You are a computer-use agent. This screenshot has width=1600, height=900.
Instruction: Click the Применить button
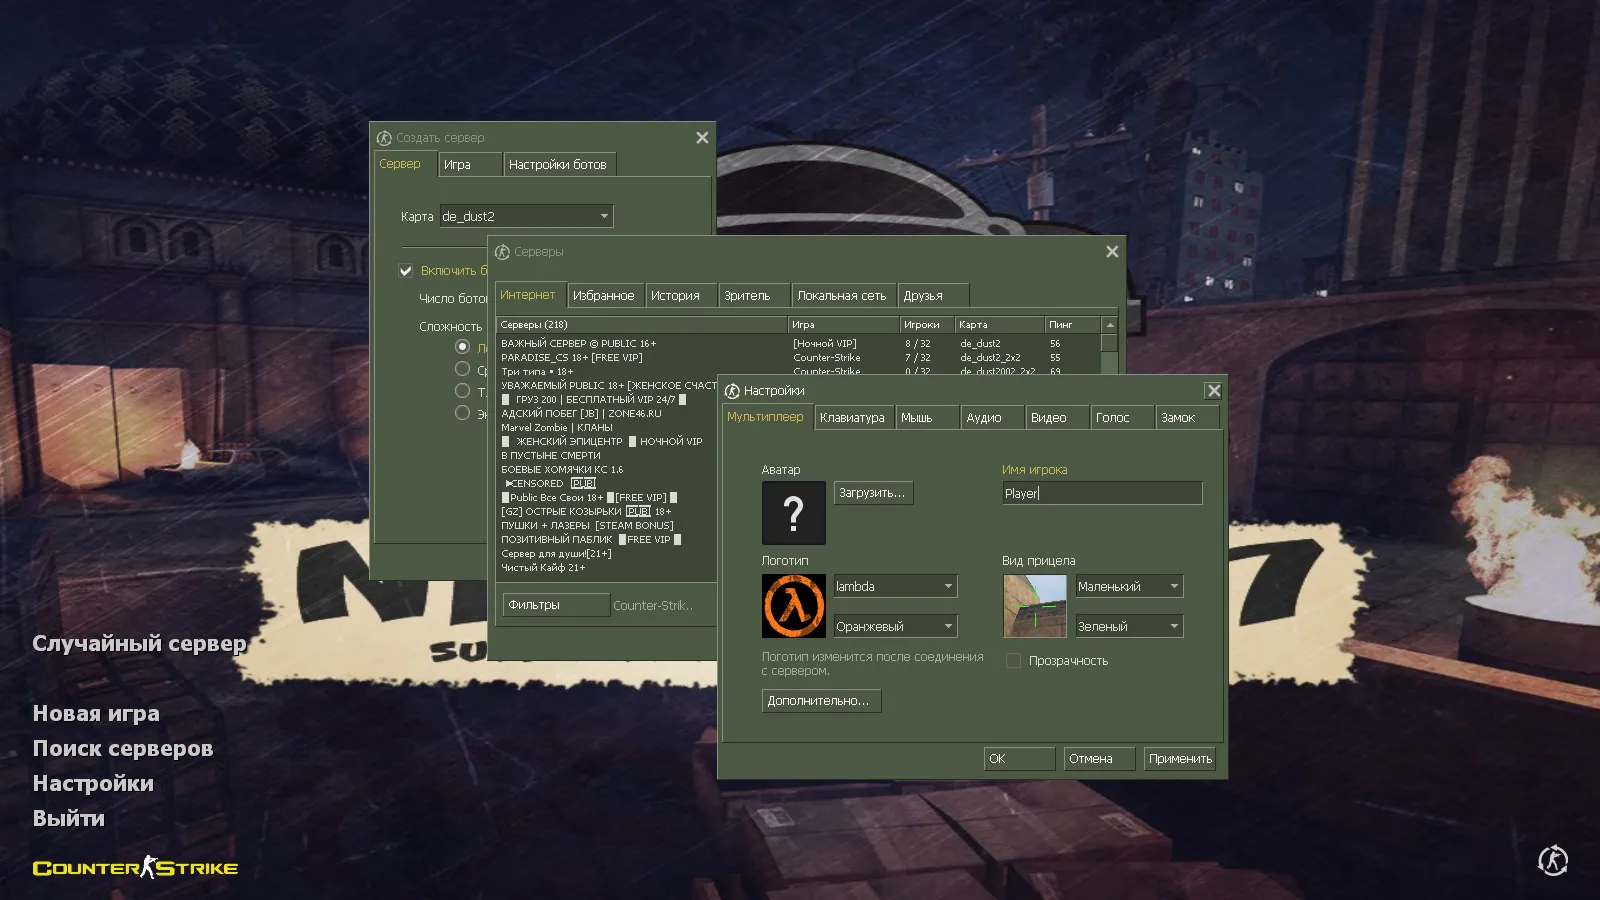pyautogui.click(x=1180, y=759)
